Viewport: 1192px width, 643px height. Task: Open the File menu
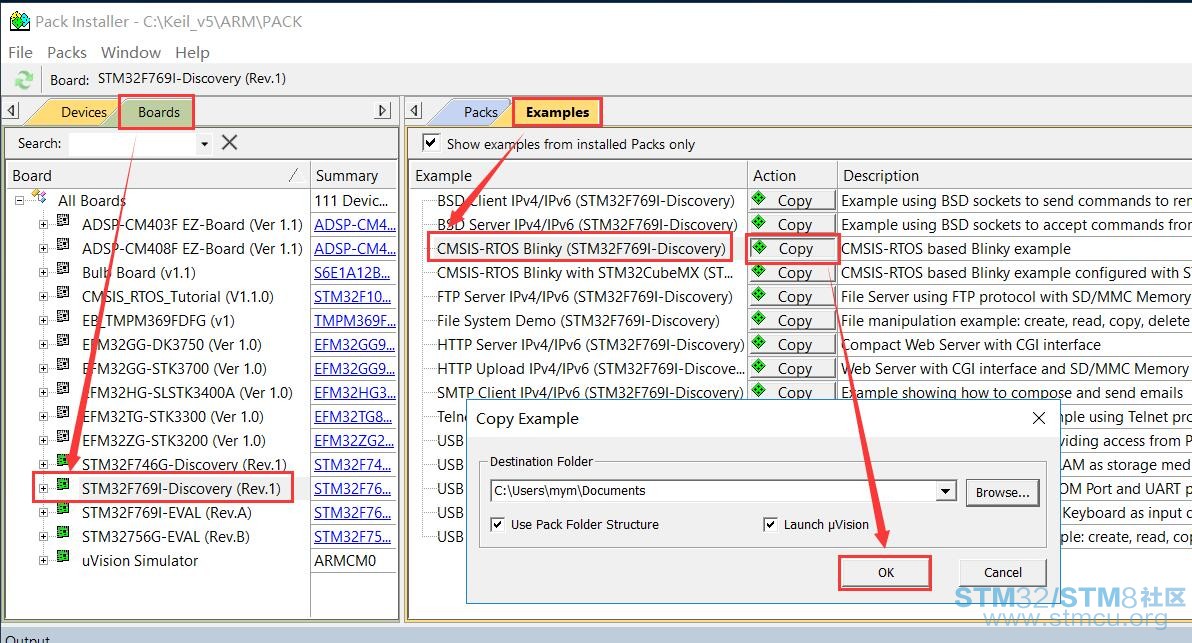(x=21, y=52)
